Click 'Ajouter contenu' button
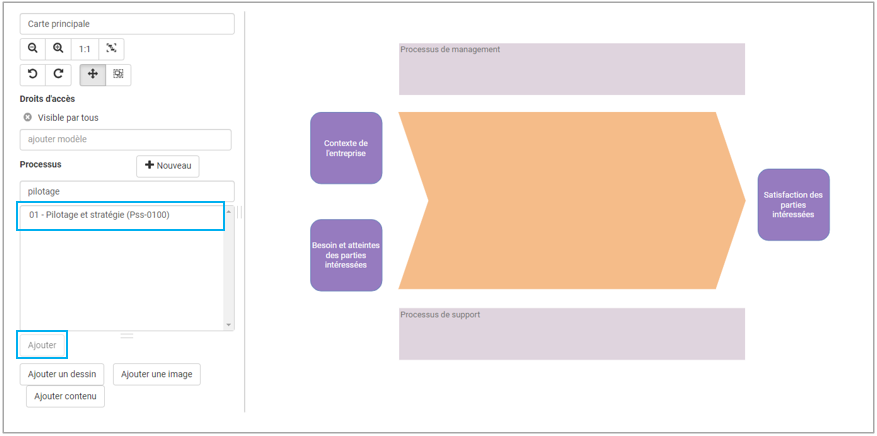The image size is (877, 436). tap(65, 397)
